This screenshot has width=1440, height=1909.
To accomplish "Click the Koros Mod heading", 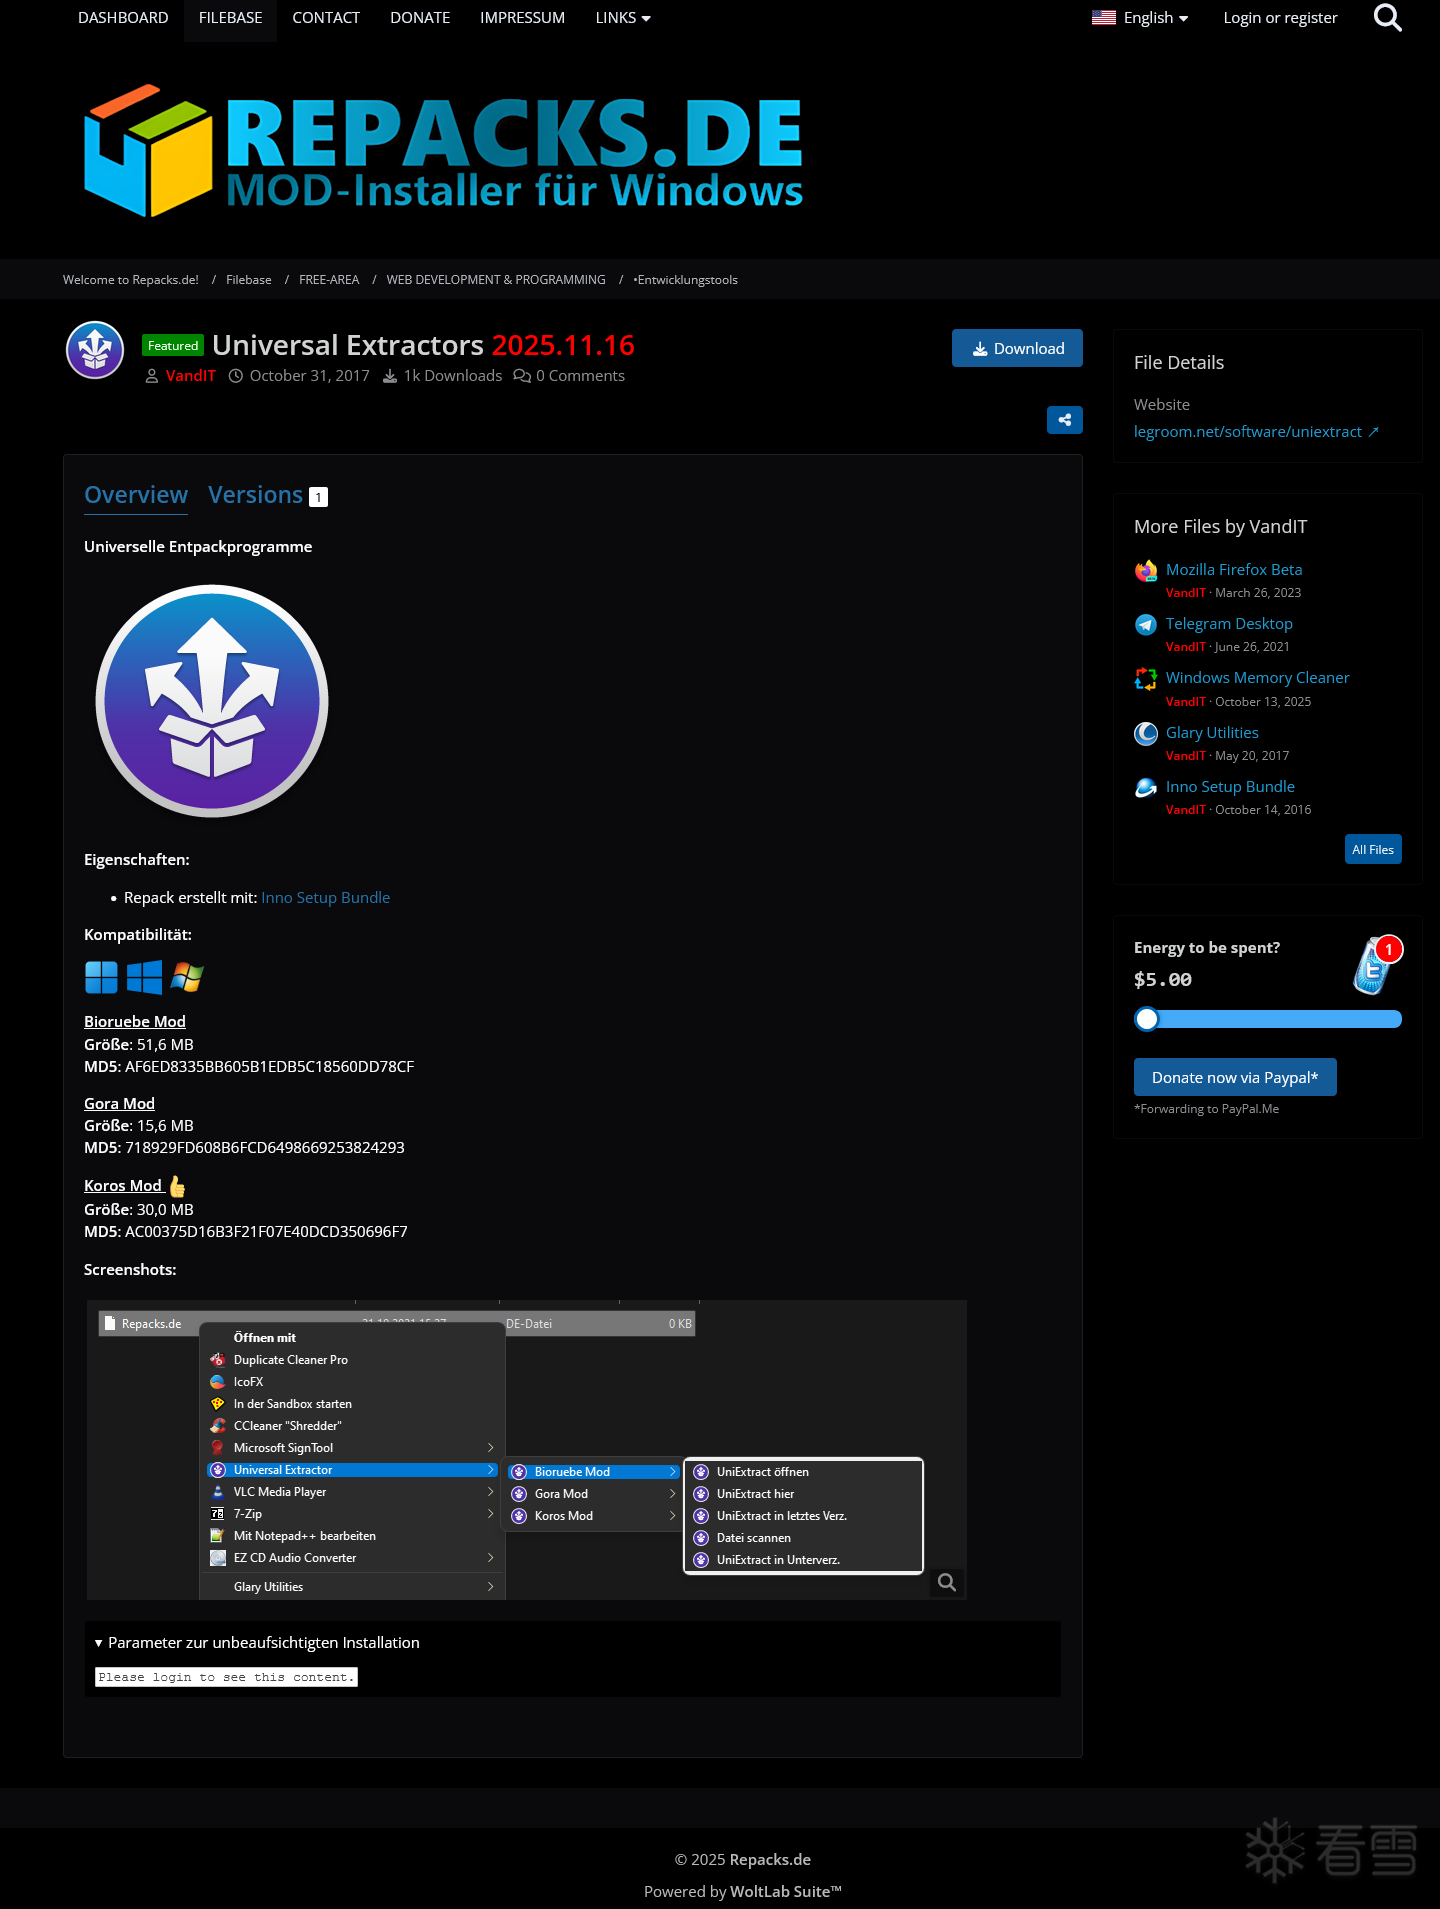I will coord(123,1186).
